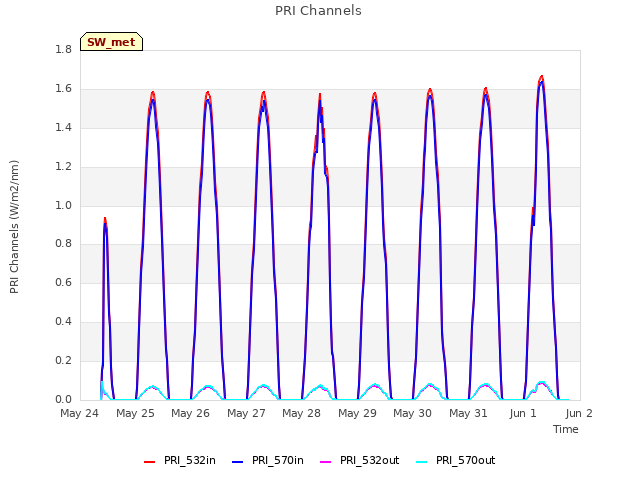Click the 1.8 y-axis tick label
The width and height of the screenshot is (640, 480).
[64, 50]
